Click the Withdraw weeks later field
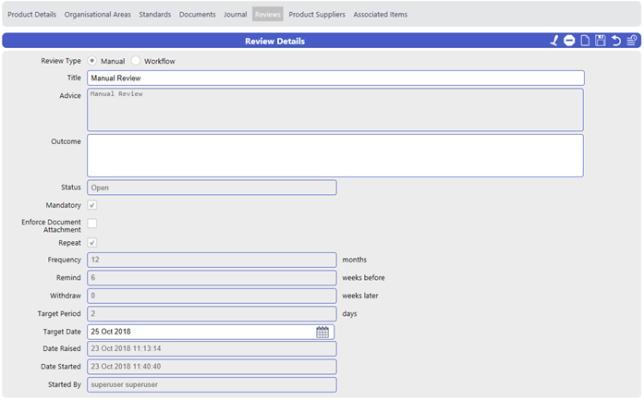 [212, 296]
